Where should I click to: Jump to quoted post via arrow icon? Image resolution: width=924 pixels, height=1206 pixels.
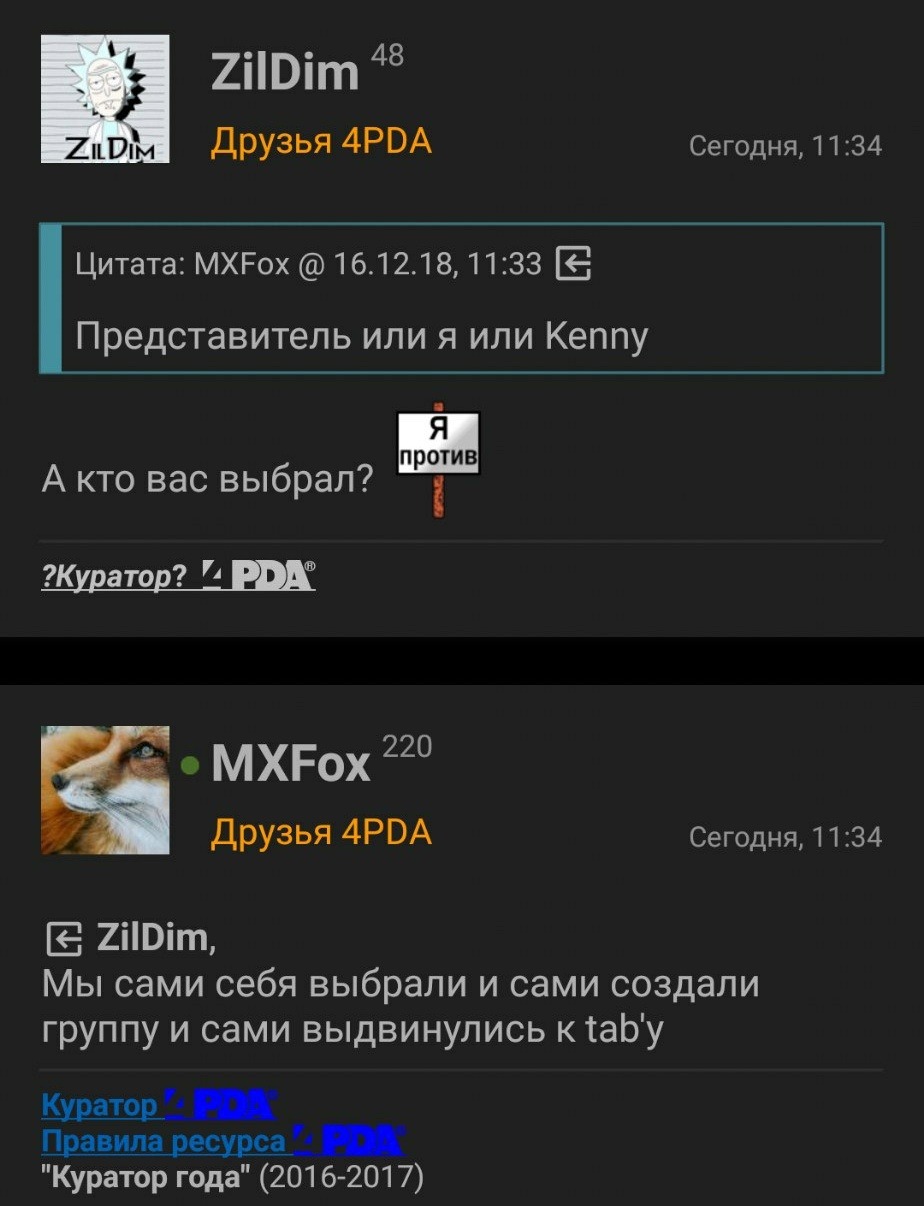tap(573, 264)
